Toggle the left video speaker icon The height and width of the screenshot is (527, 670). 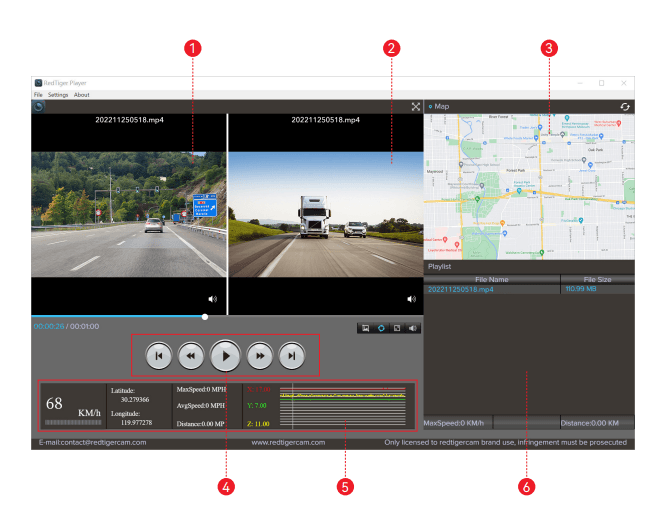(x=212, y=299)
